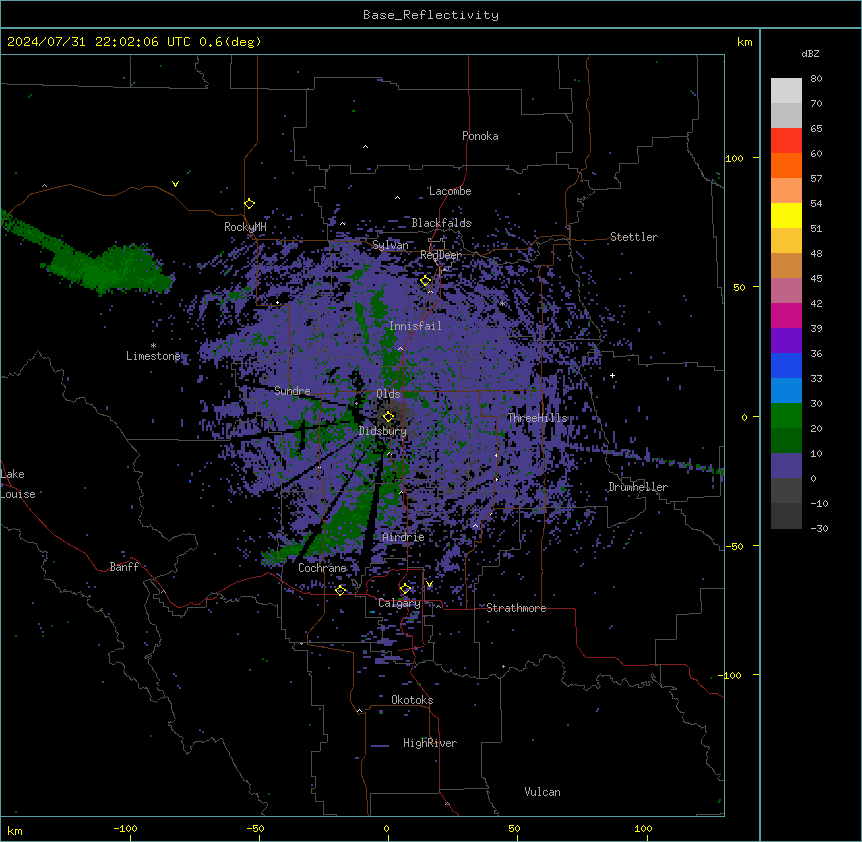The image size is (862, 842).
Task: Click the Lacombe city label
Action: [x=450, y=191]
